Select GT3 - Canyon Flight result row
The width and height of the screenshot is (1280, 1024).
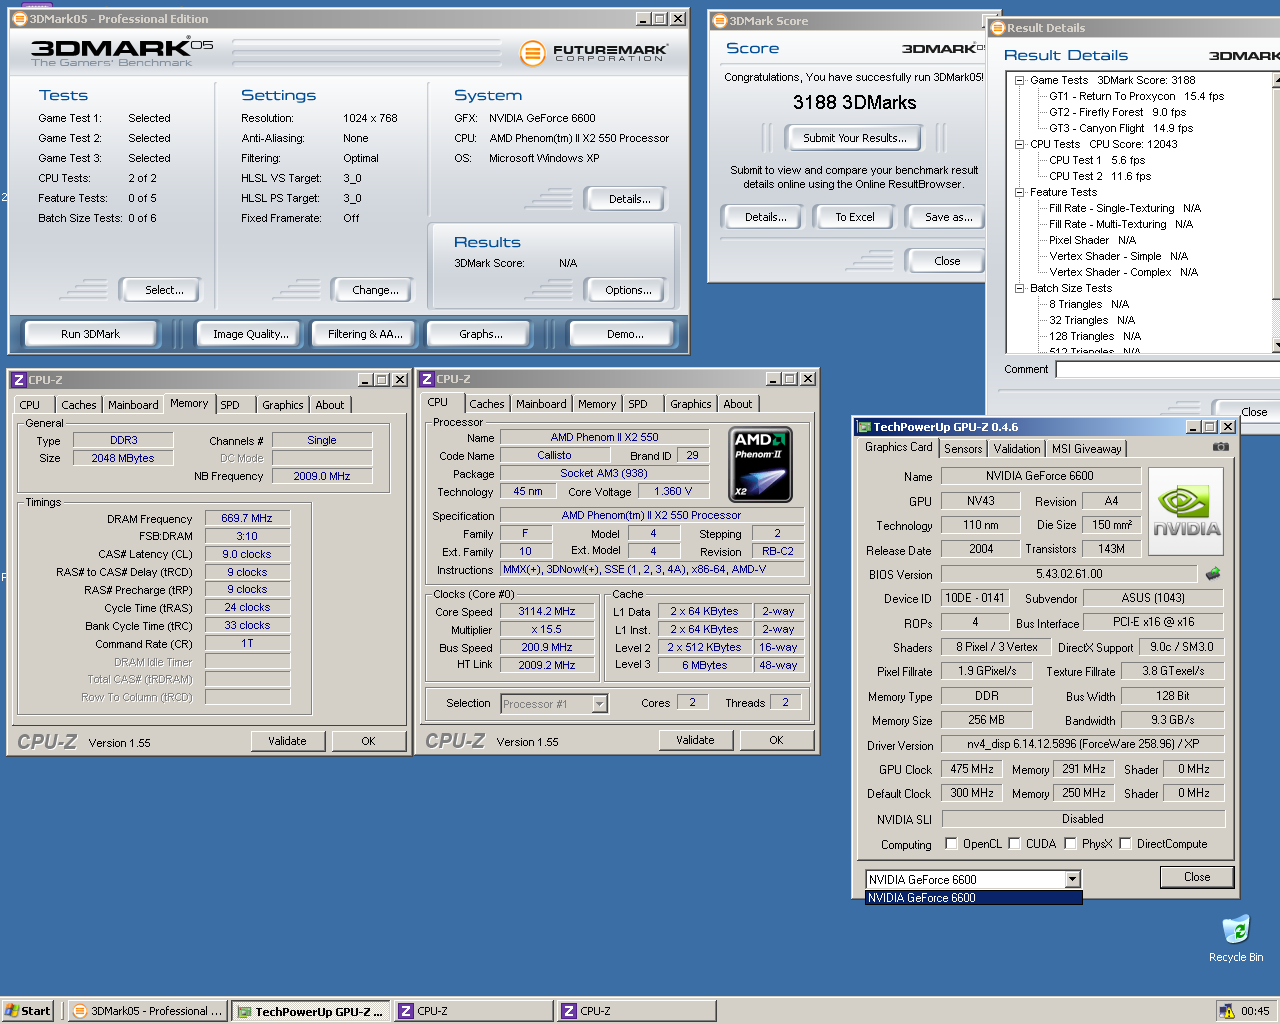point(1120,128)
